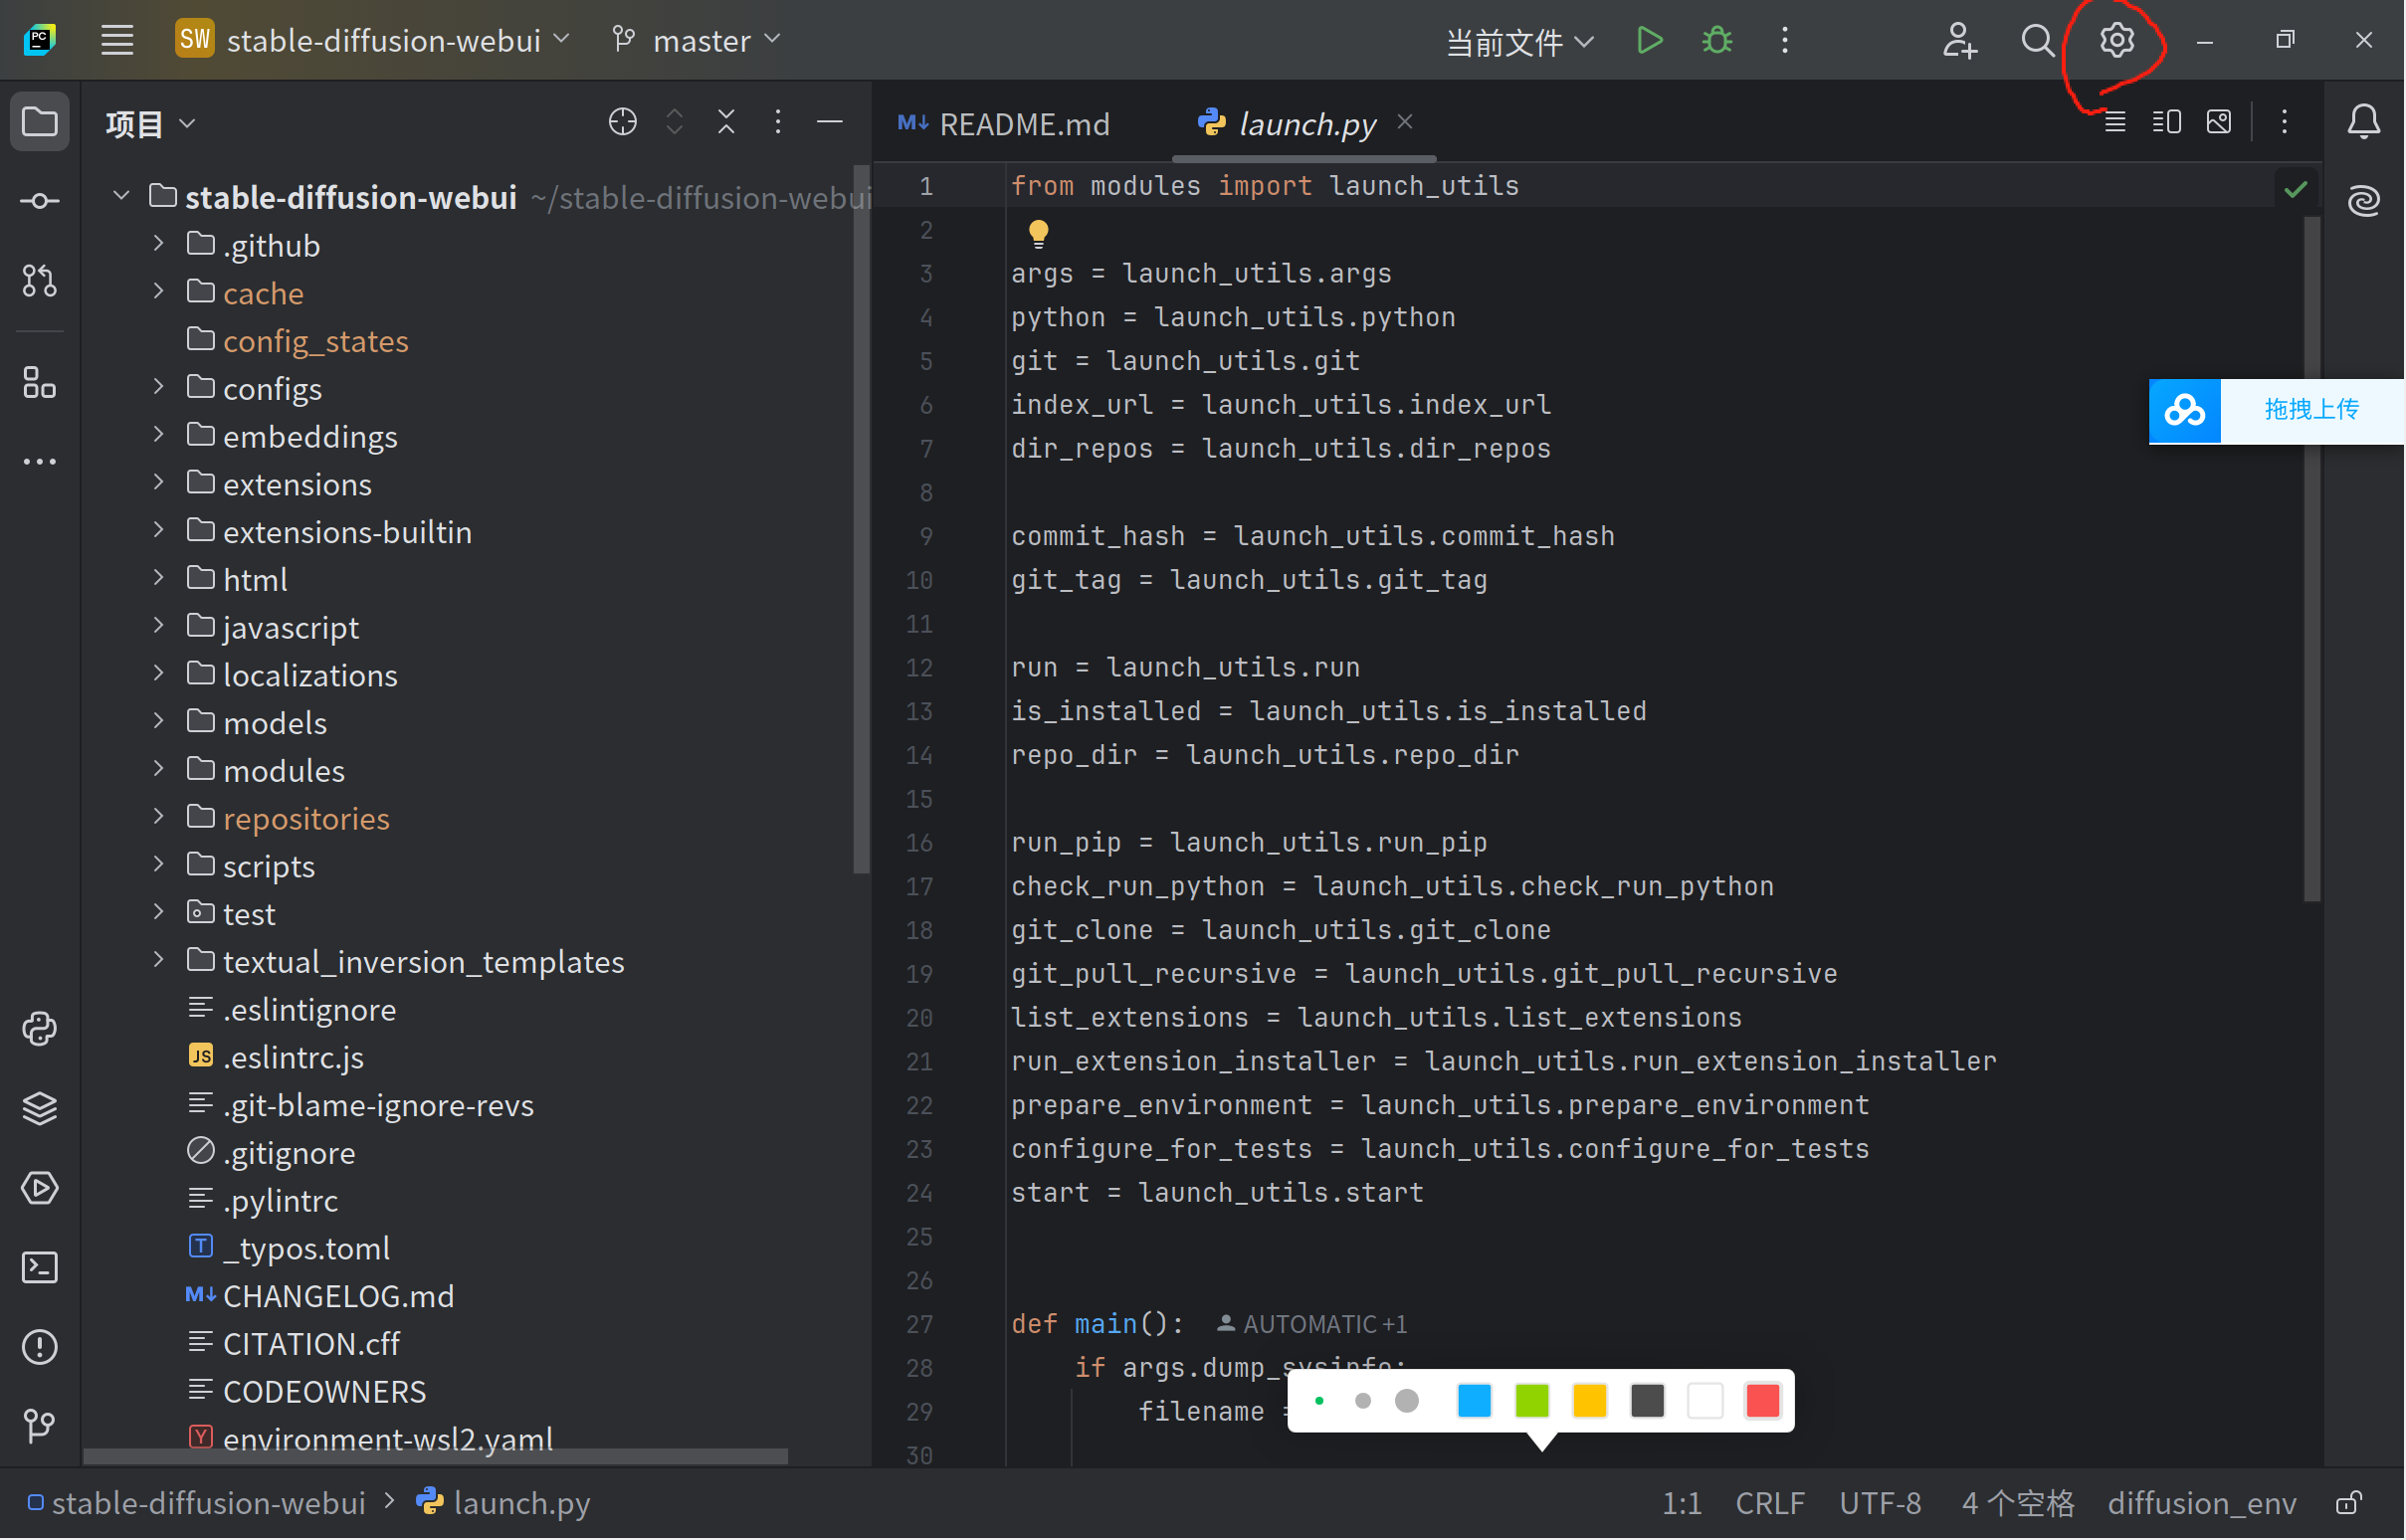The image size is (2406, 1540).
Task: Open the main hamburger menu
Action: [117, 40]
